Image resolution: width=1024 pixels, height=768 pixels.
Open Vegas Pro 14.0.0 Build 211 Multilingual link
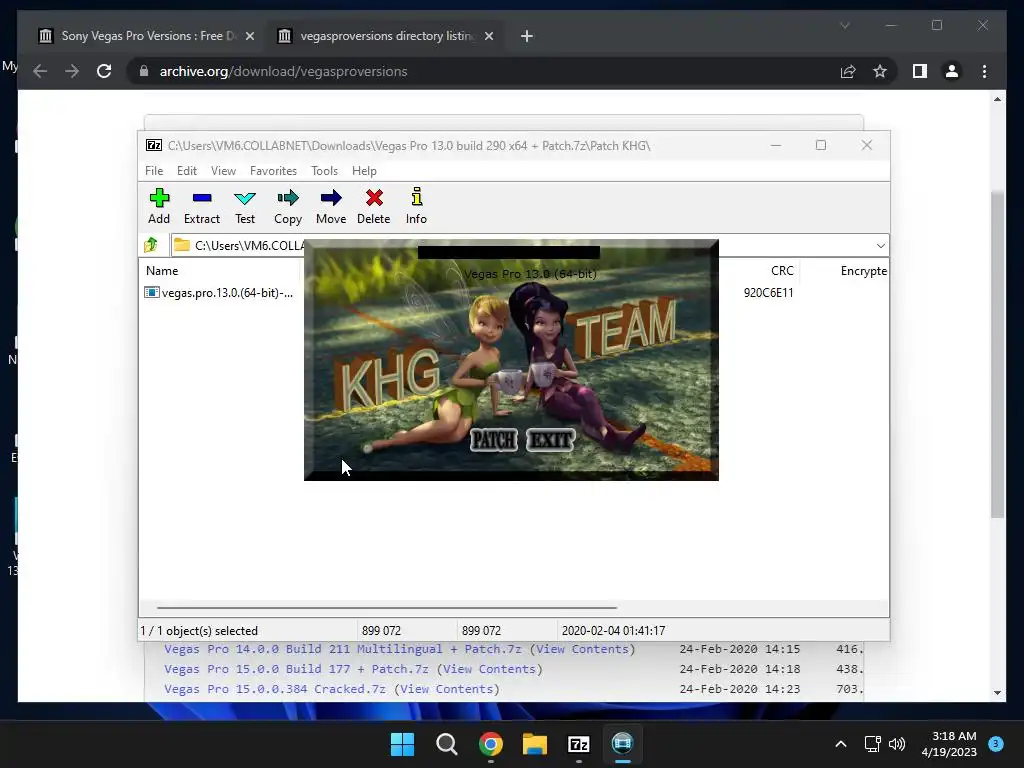coord(342,649)
